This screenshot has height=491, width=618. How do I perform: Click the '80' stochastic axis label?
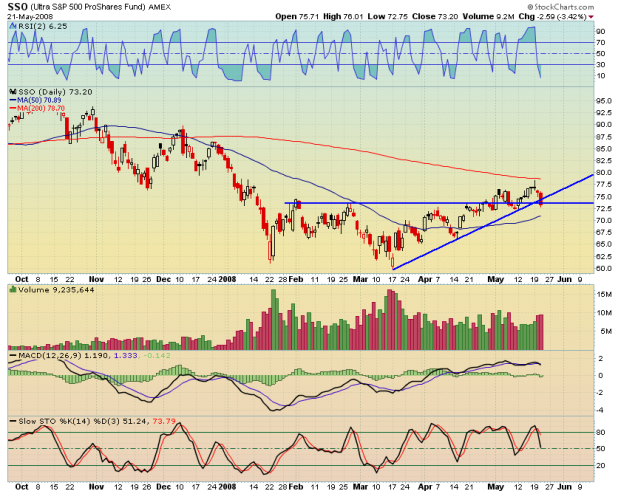pyautogui.click(x=601, y=432)
